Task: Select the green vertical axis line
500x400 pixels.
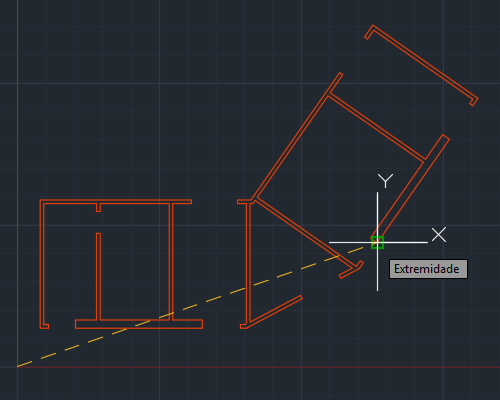Action: tap(18, 183)
